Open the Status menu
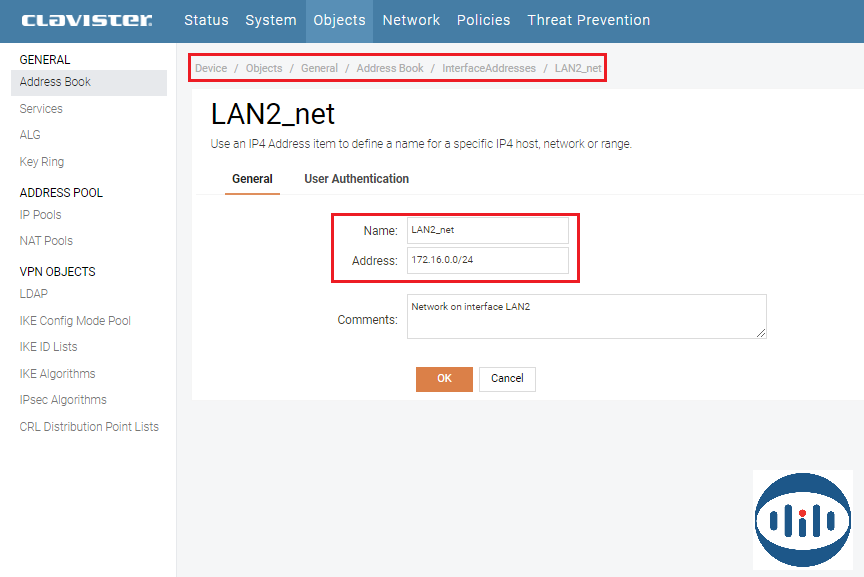Viewport: 864px width, 577px height. coord(206,20)
